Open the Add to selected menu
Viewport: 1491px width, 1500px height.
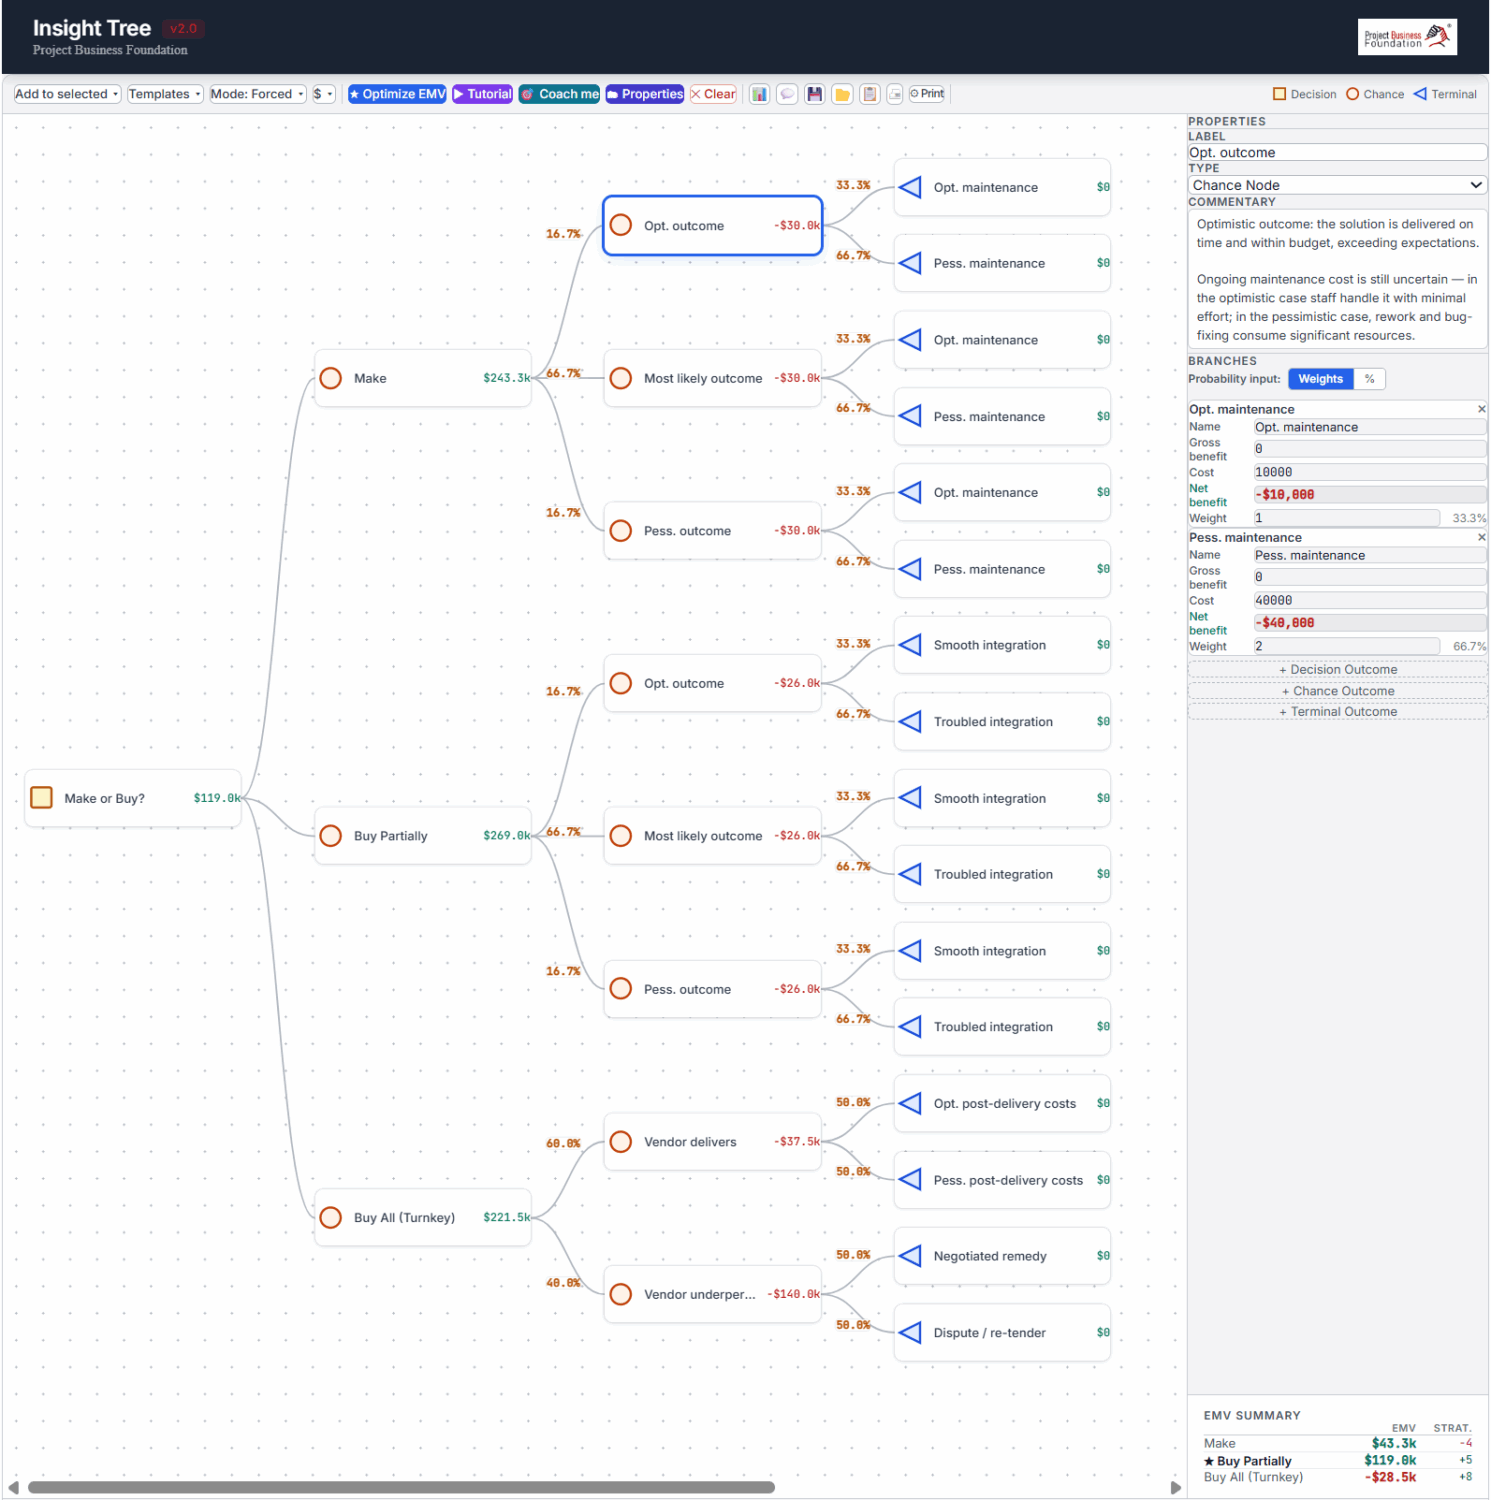67,94
